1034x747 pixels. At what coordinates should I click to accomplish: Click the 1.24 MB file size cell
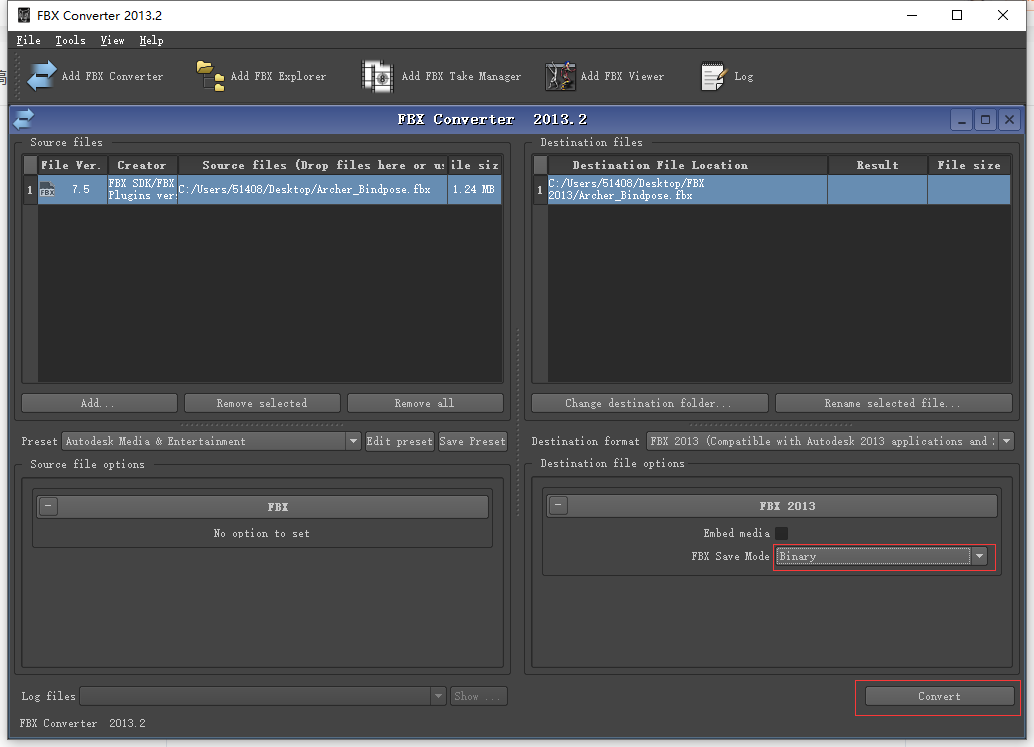pos(474,189)
